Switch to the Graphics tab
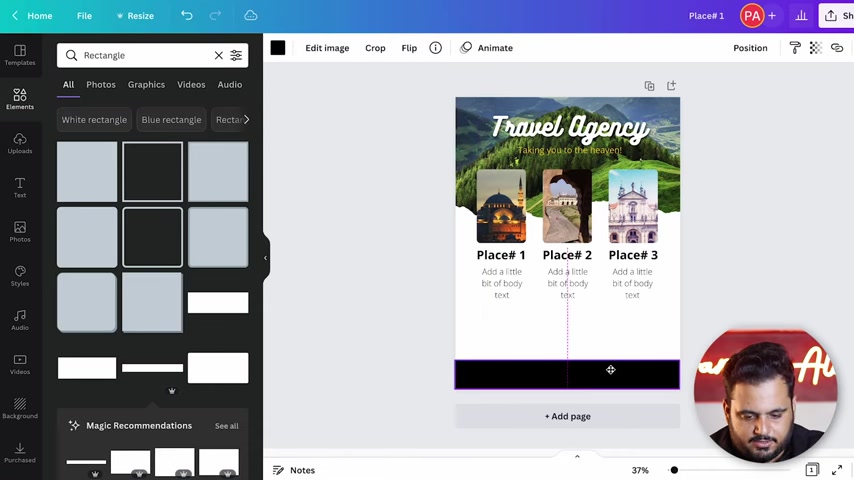The height and width of the screenshot is (480, 854). pyautogui.click(x=146, y=84)
